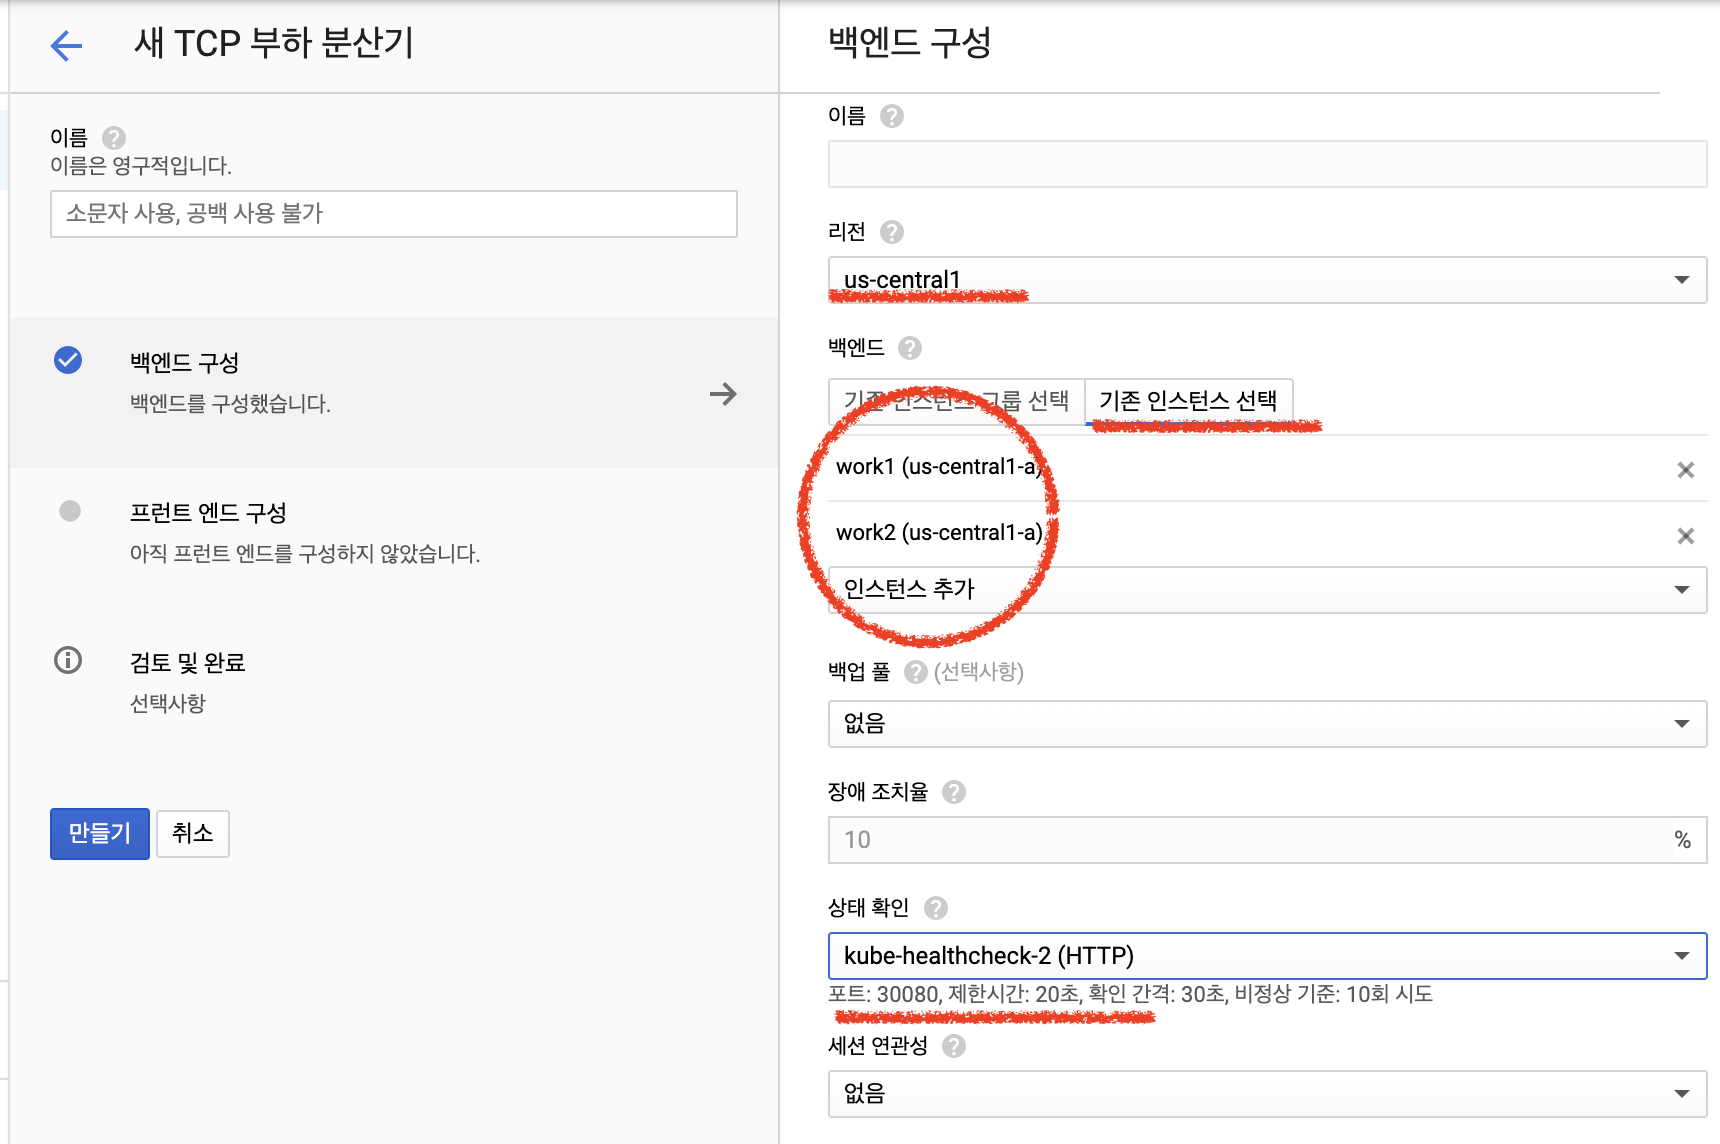The width and height of the screenshot is (1720, 1144).
Task: Click the 만들기 button
Action: pyautogui.click(x=100, y=834)
